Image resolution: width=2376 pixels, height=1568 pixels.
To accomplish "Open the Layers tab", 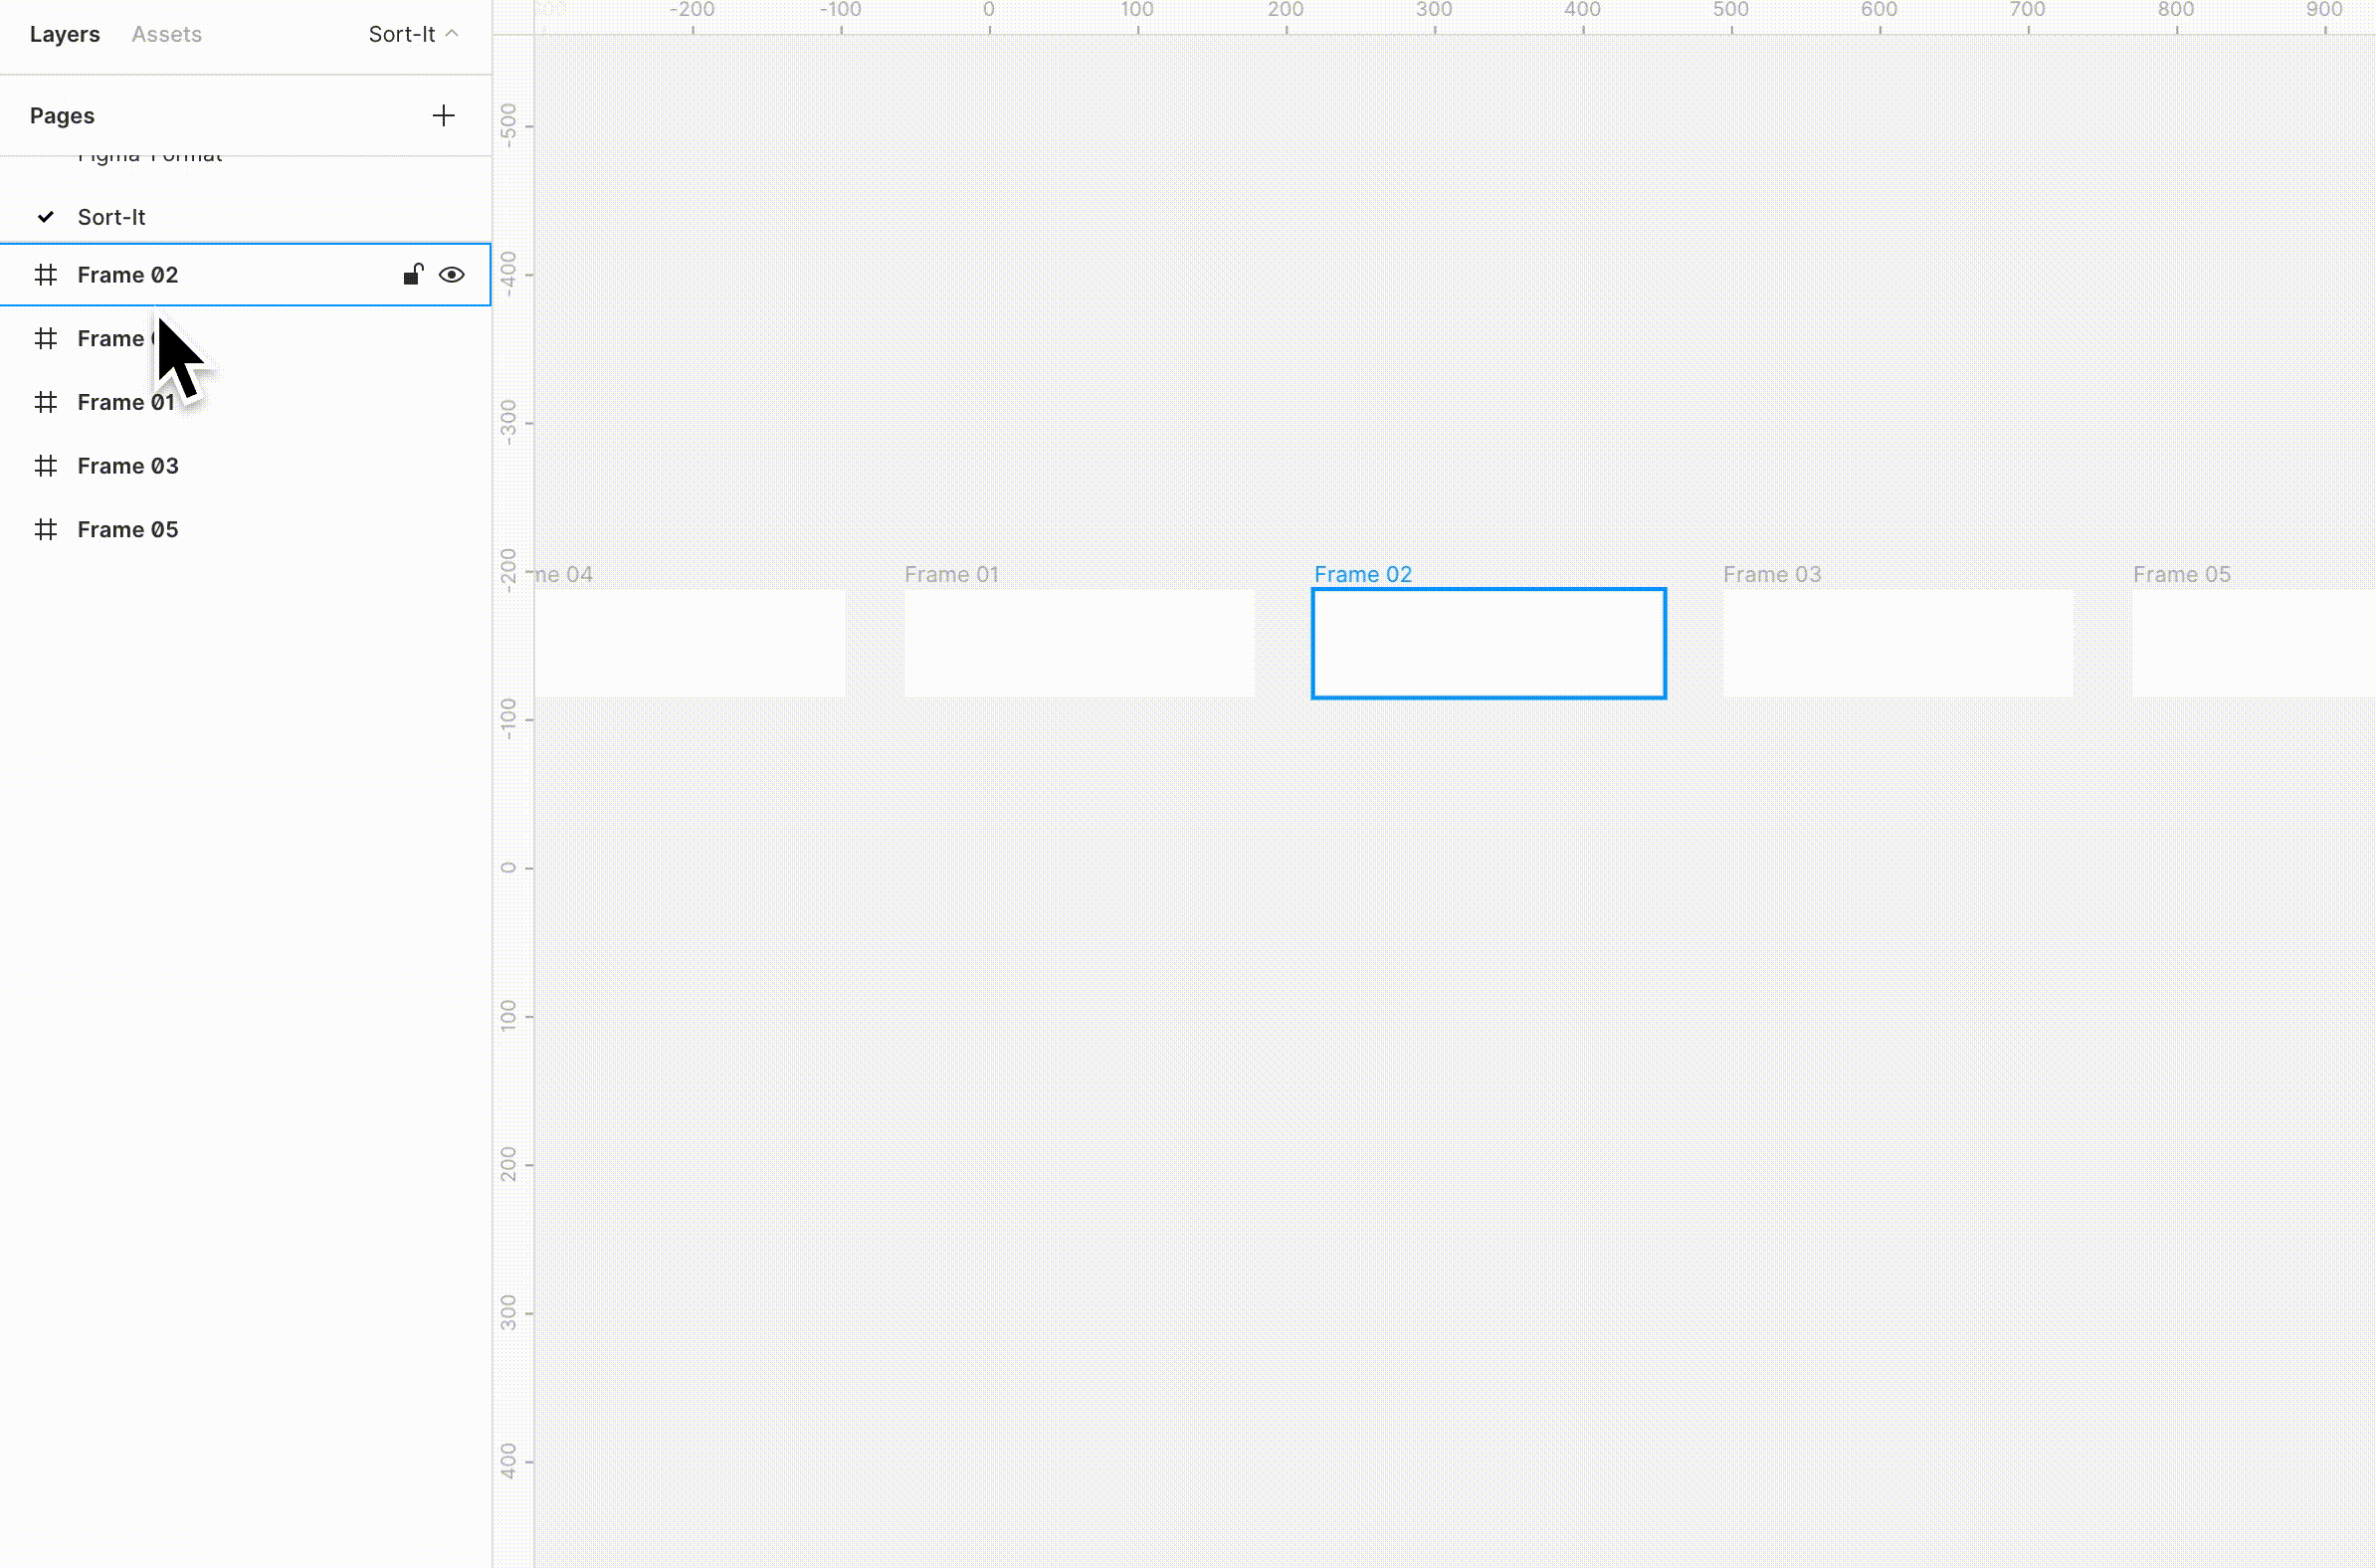I will [65, 34].
